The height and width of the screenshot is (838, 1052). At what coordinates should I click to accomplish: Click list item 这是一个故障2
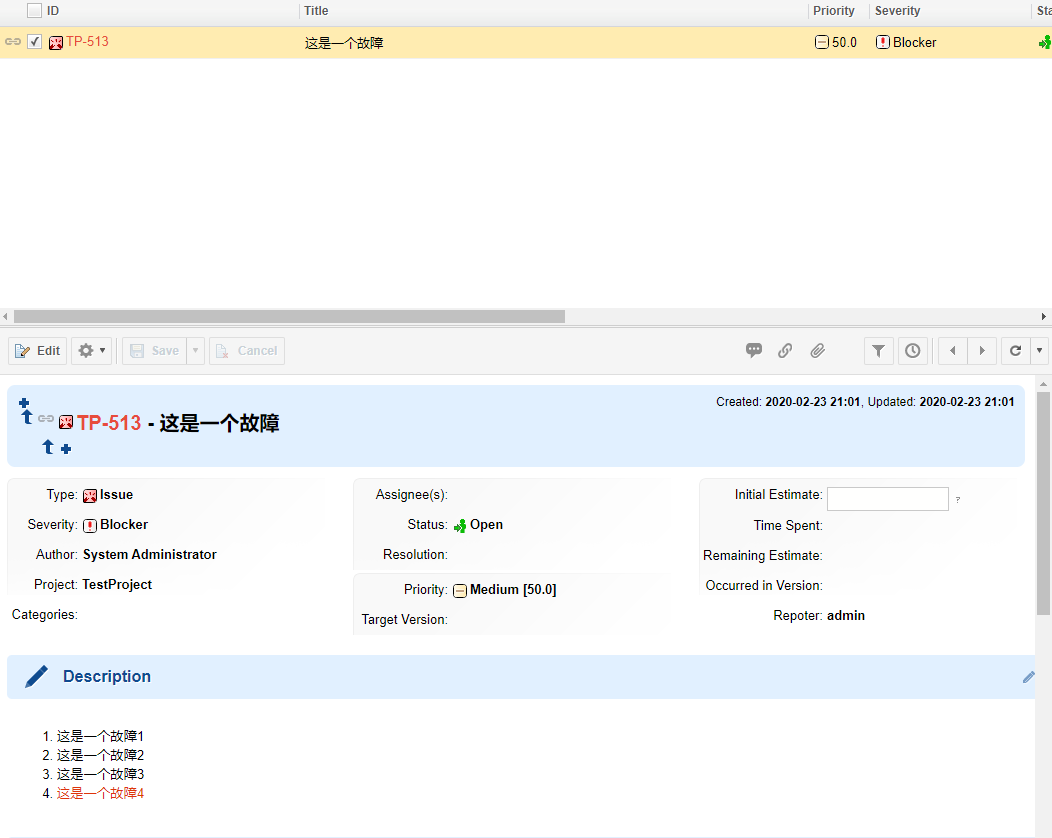100,755
